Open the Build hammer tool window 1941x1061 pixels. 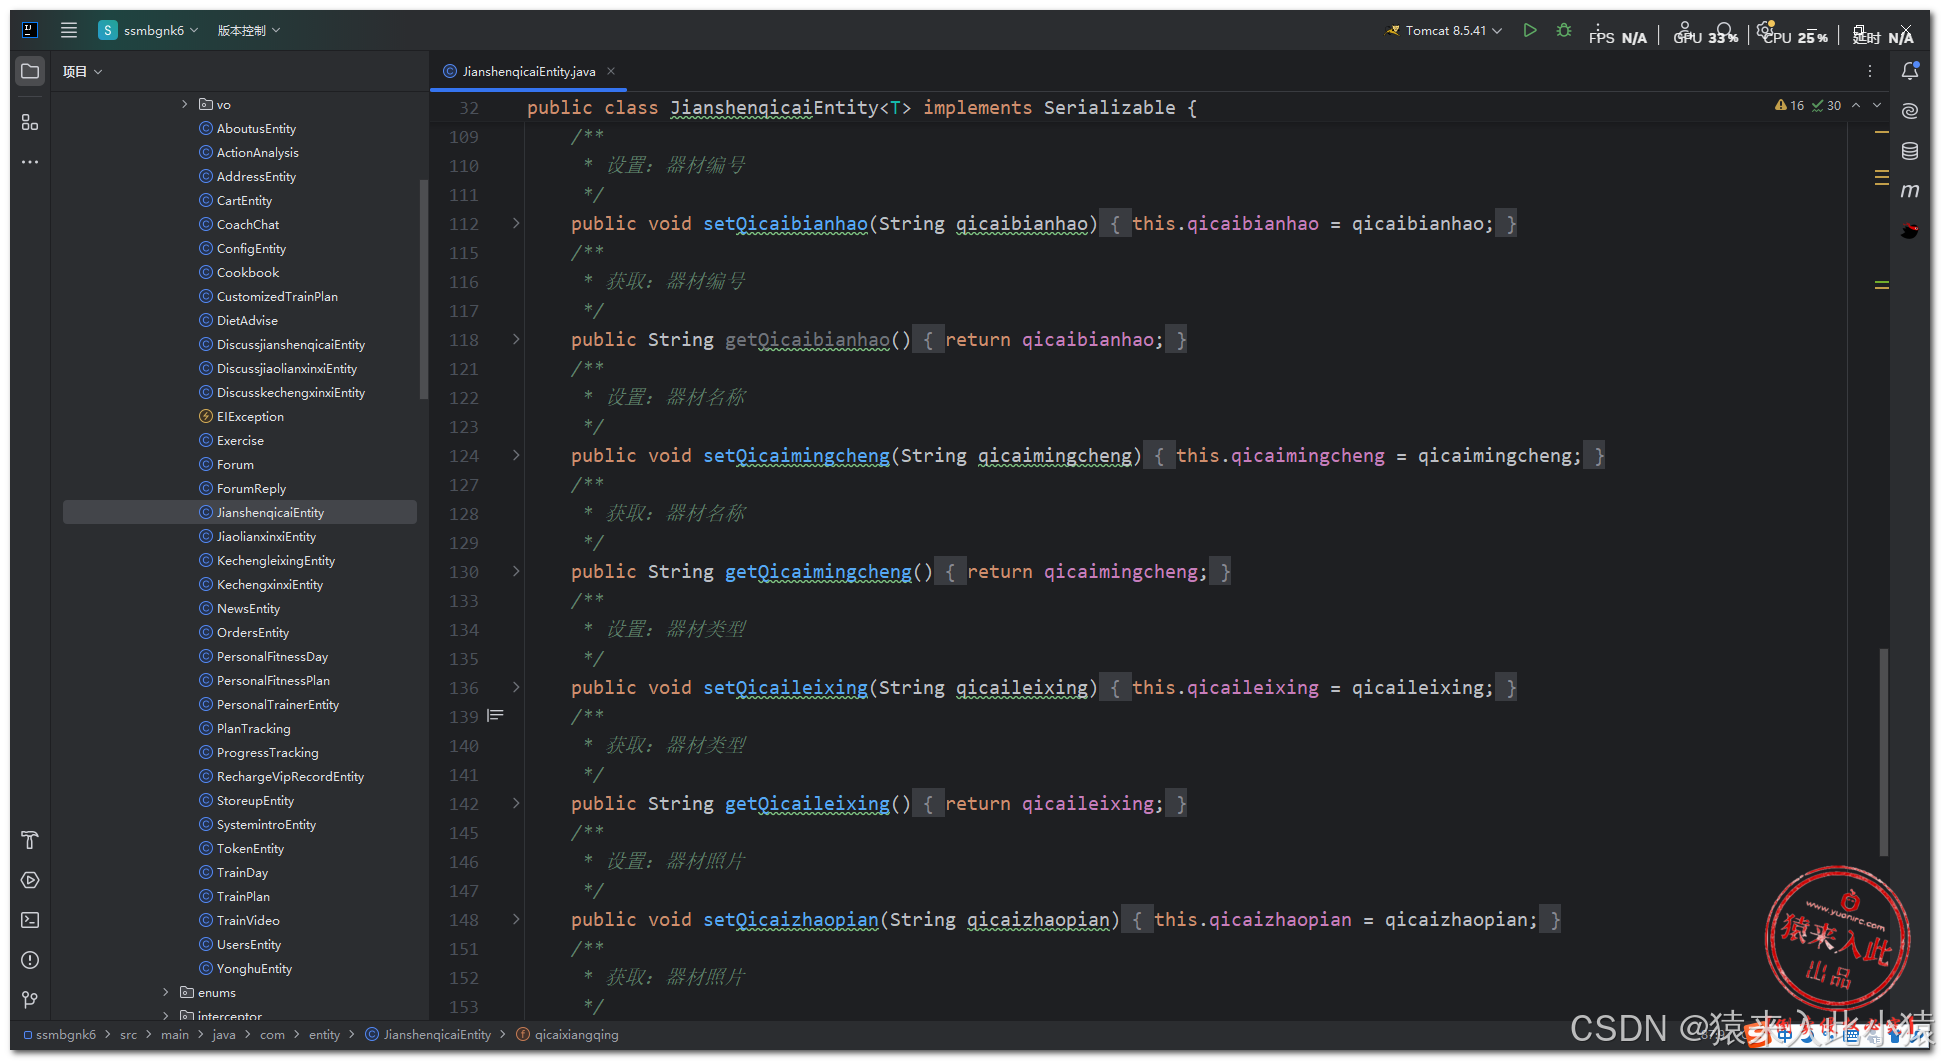[x=30, y=840]
